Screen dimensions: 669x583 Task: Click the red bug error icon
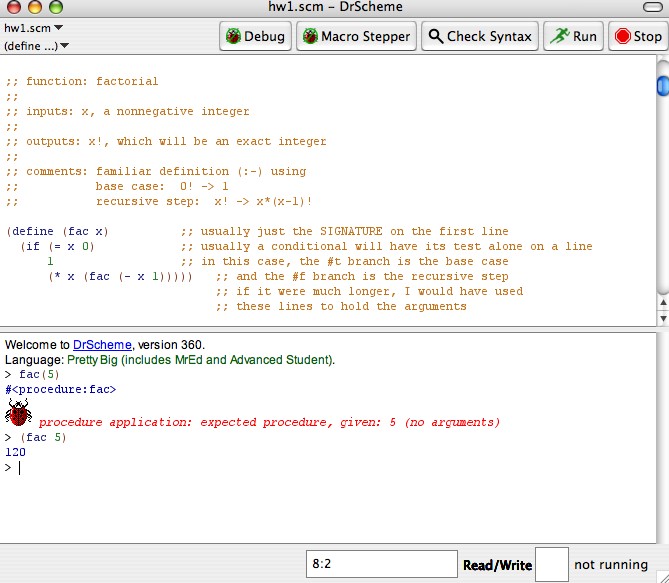point(18,413)
